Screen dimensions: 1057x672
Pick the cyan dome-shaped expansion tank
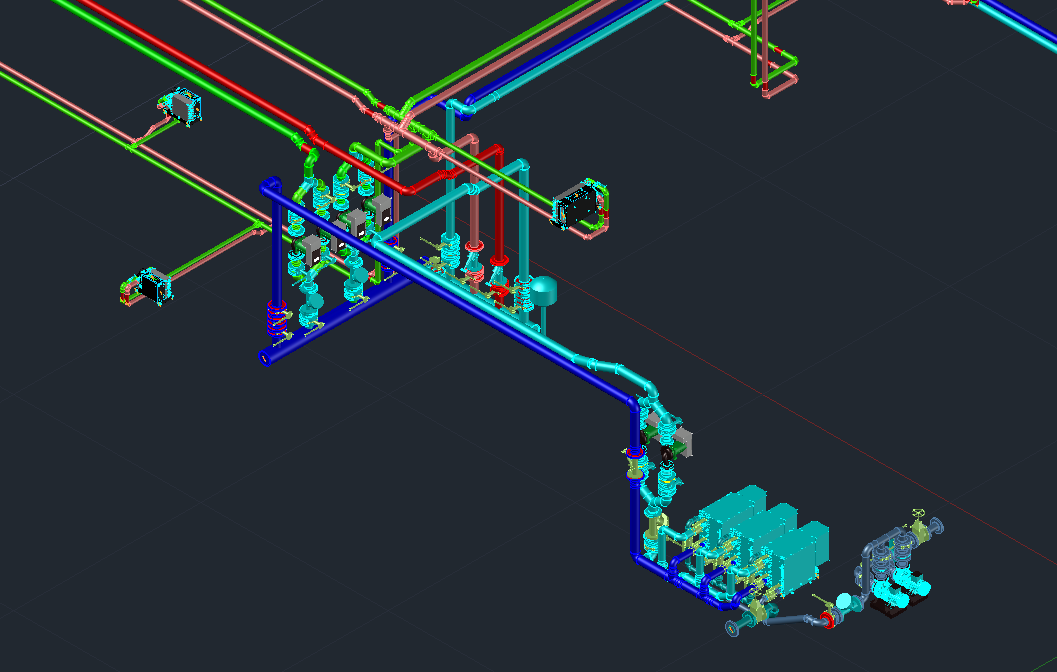[544, 290]
